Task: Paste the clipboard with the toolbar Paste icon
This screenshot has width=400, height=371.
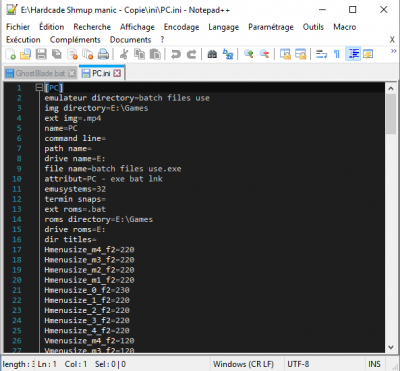Action: [155, 54]
